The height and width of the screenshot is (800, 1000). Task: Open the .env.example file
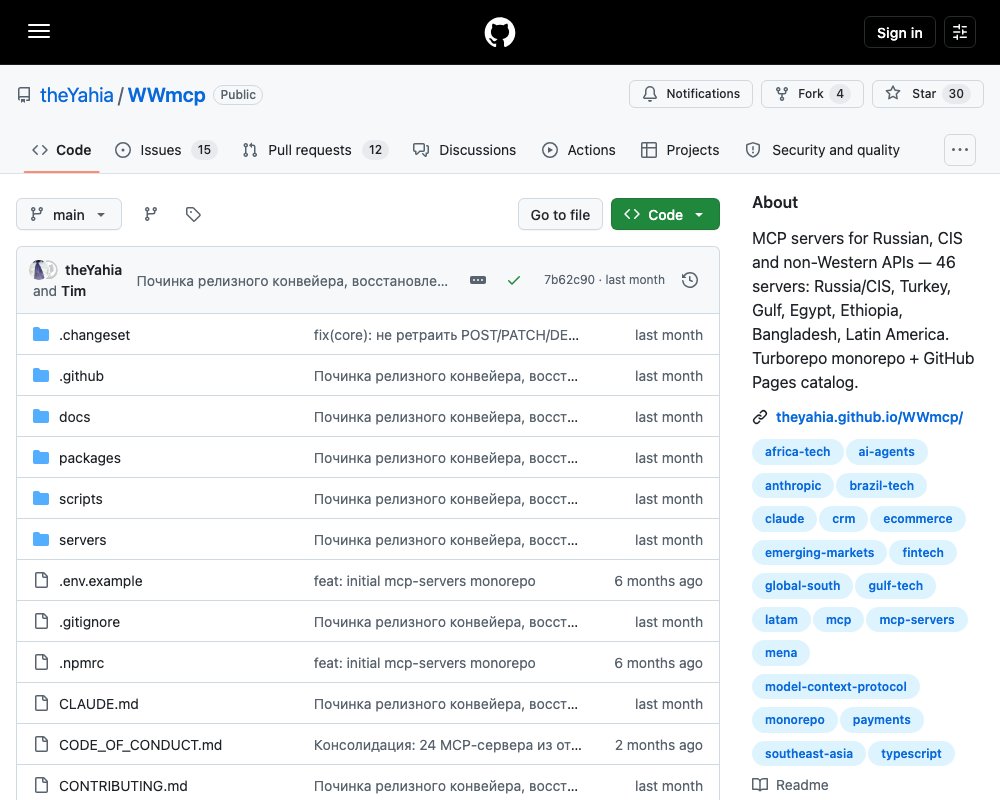click(101, 581)
